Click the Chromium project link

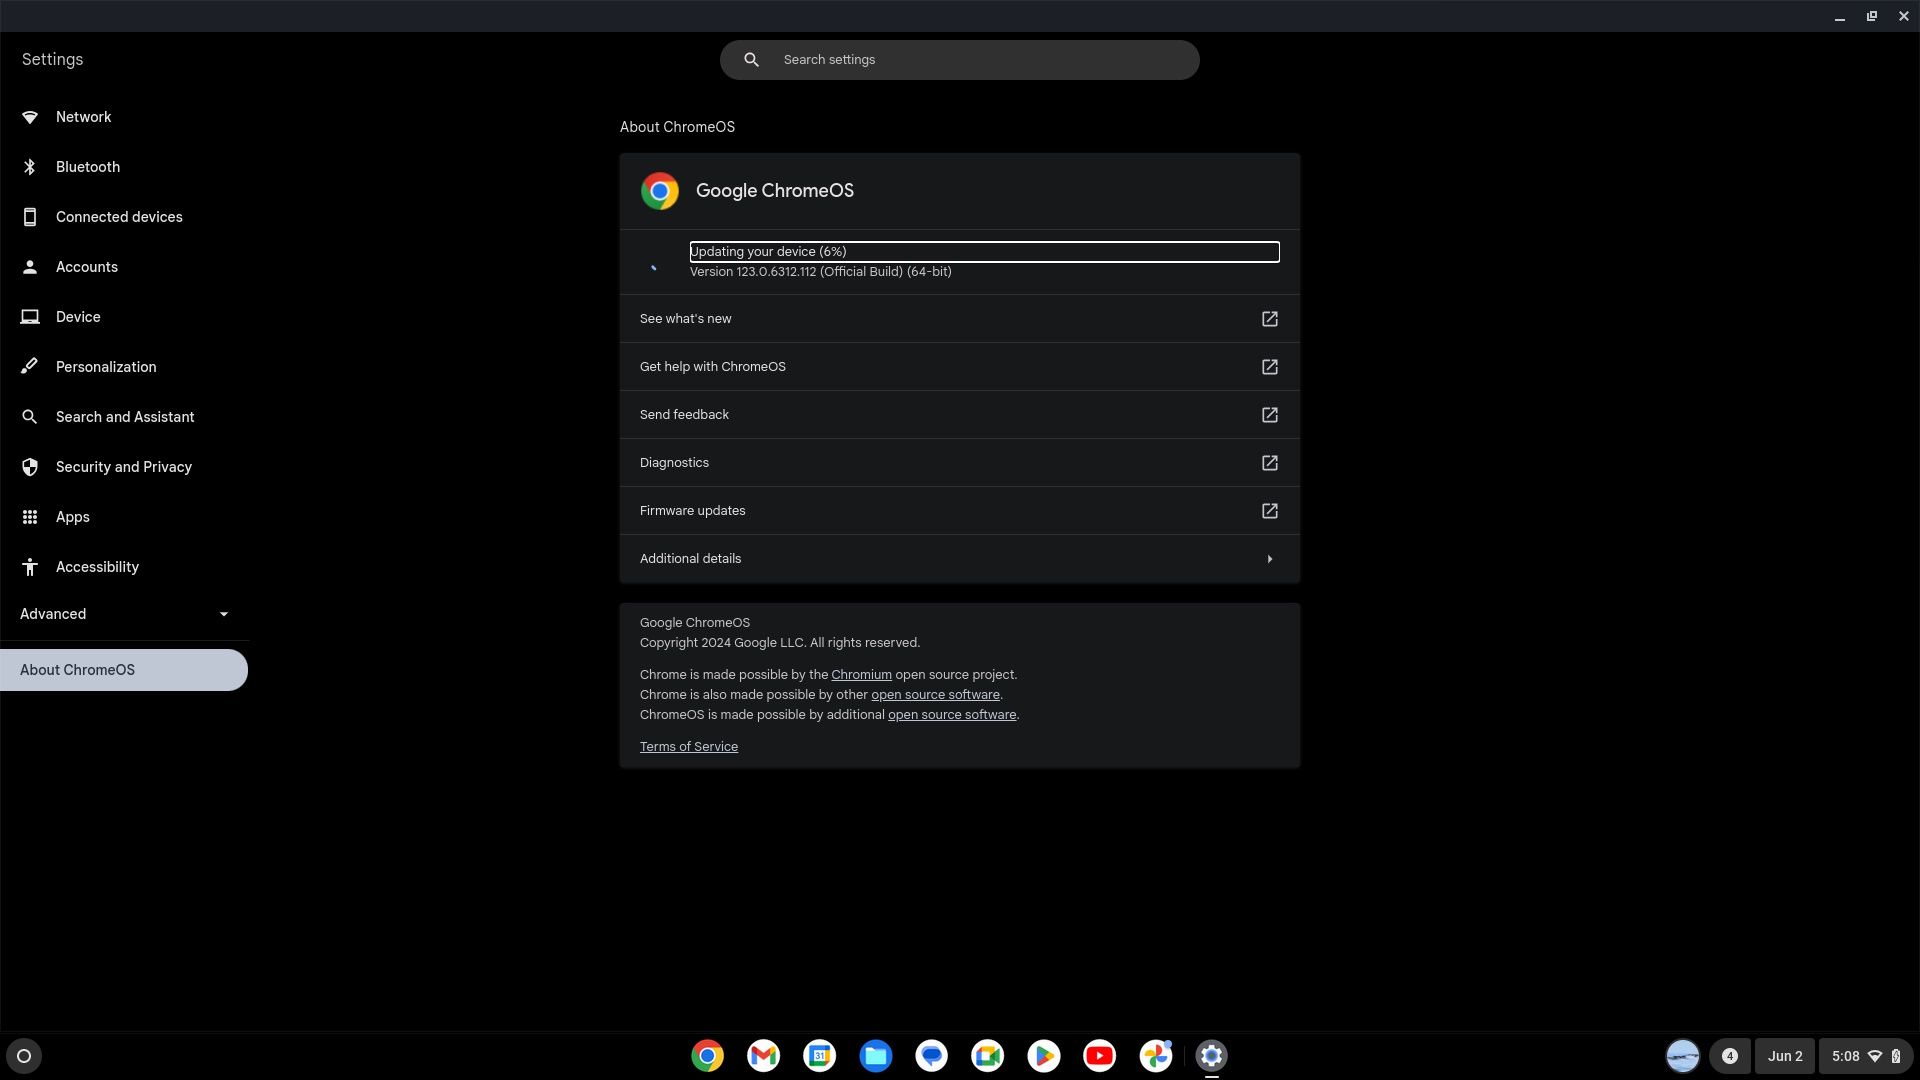(x=861, y=675)
